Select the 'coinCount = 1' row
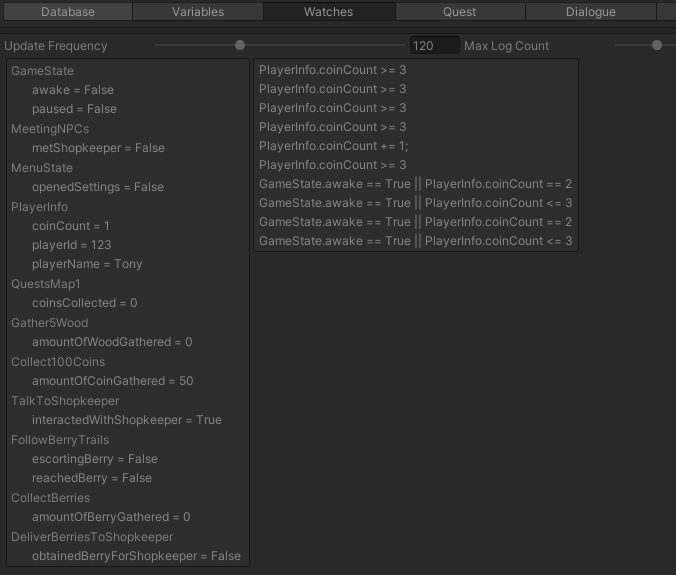The image size is (676, 575). (71, 226)
